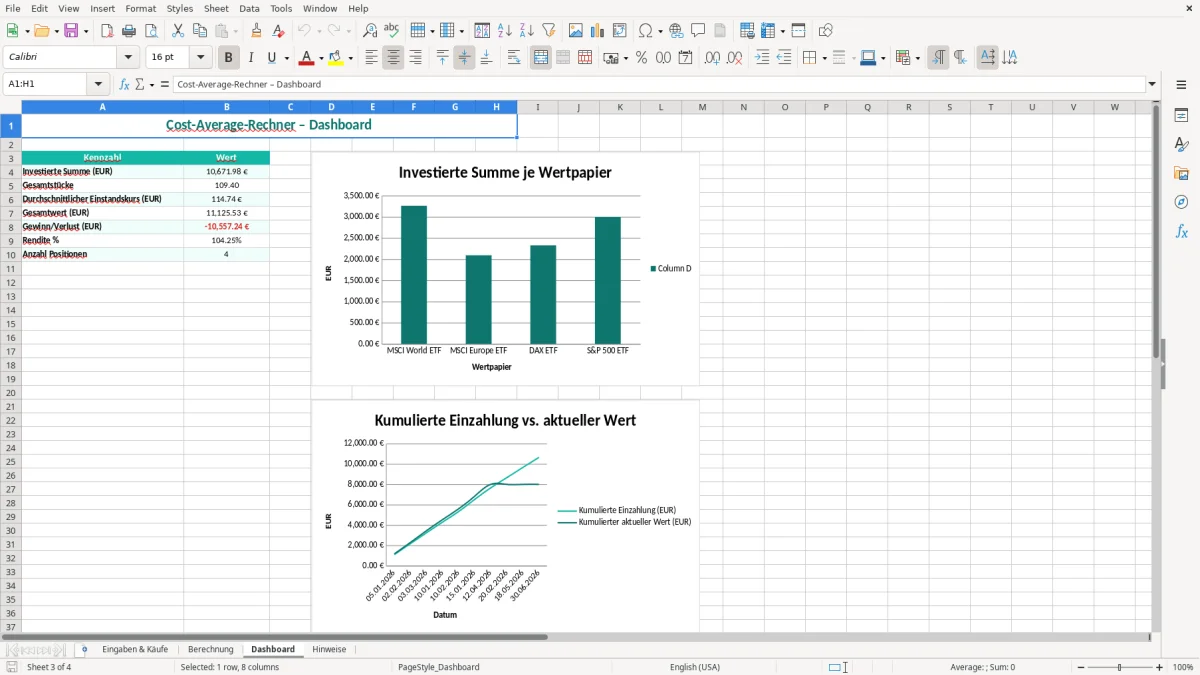Switch to the Berechnung sheet tab
Image resolution: width=1200 pixels, height=675 pixels.
(210, 650)
